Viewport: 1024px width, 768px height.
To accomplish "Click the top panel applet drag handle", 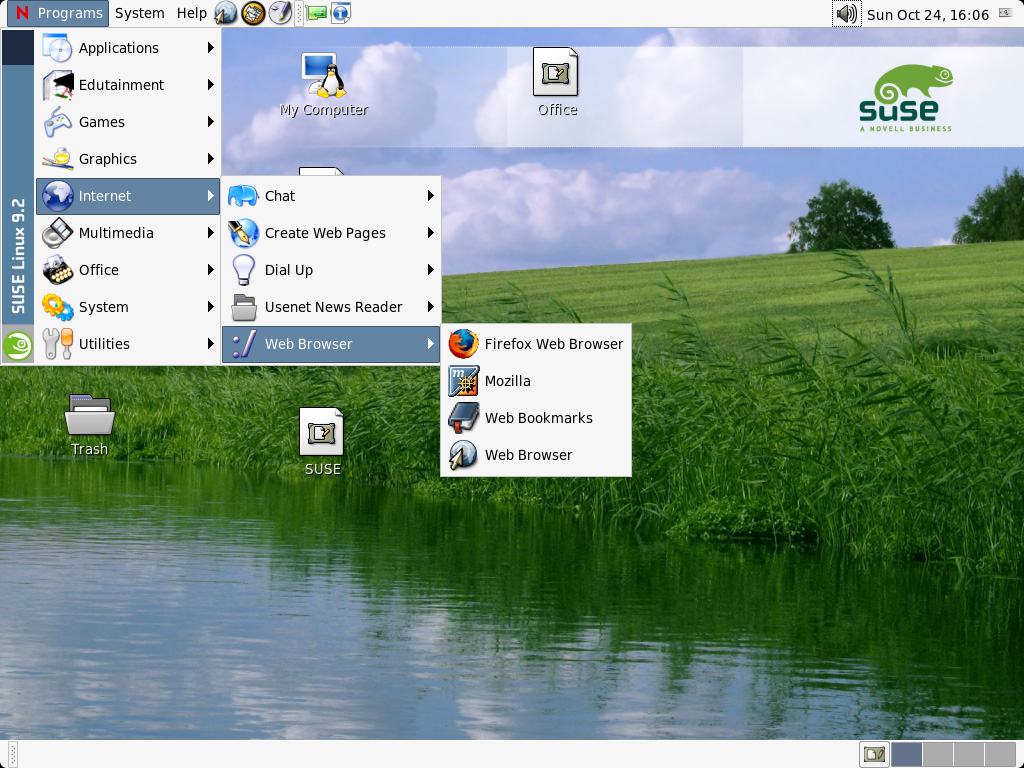I will [298, 13].
